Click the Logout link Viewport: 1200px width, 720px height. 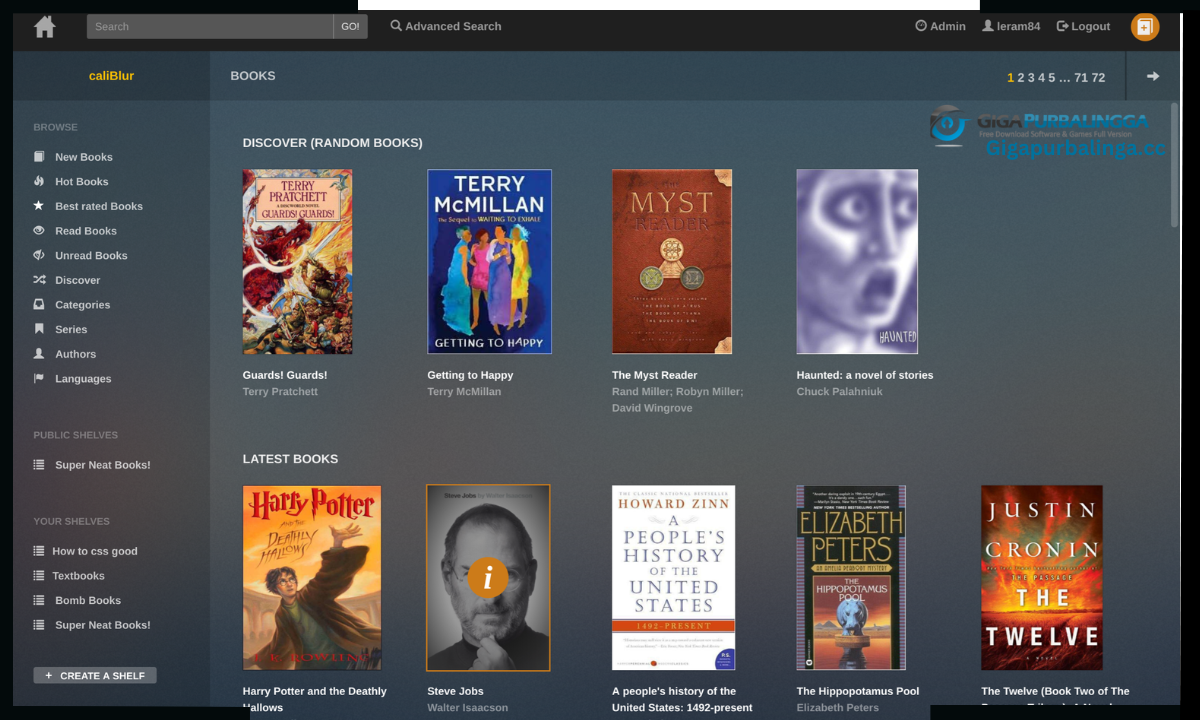coord(1083,26)
